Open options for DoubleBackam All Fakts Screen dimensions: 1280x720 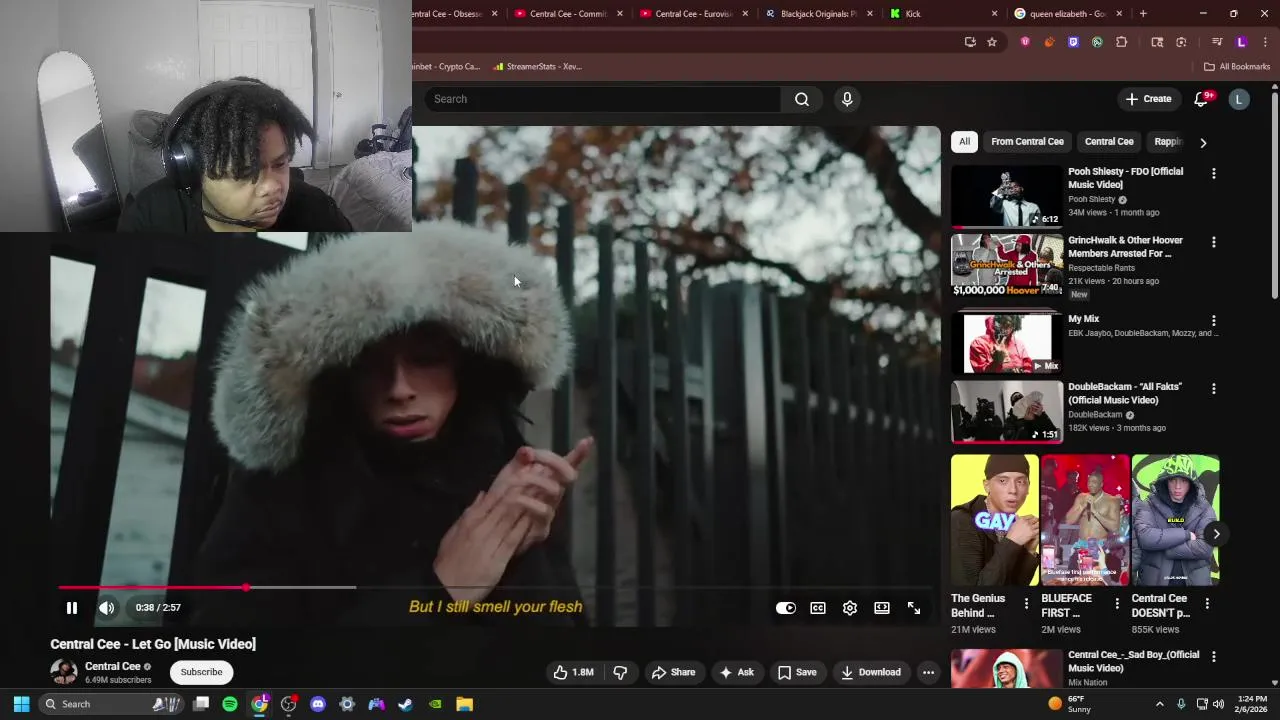coord(1214,389)
